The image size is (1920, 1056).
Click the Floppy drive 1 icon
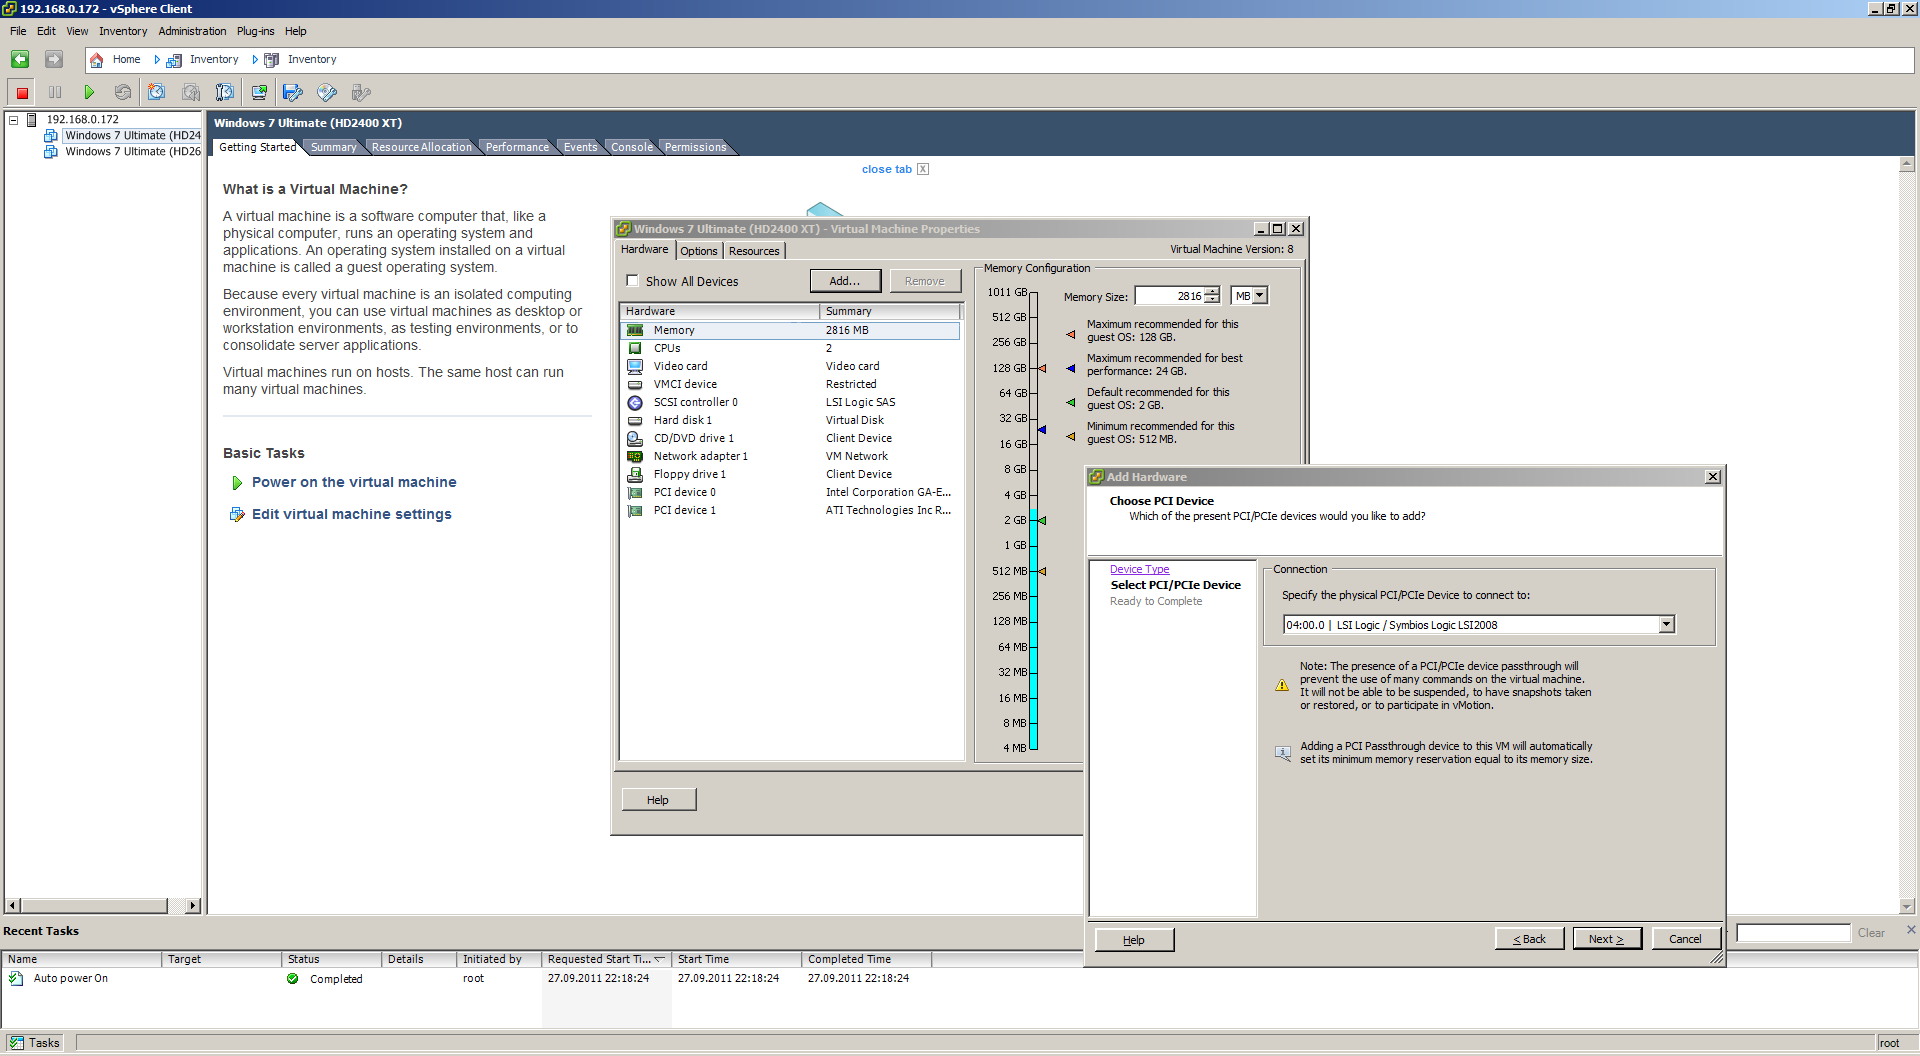(x=635, y=474)
